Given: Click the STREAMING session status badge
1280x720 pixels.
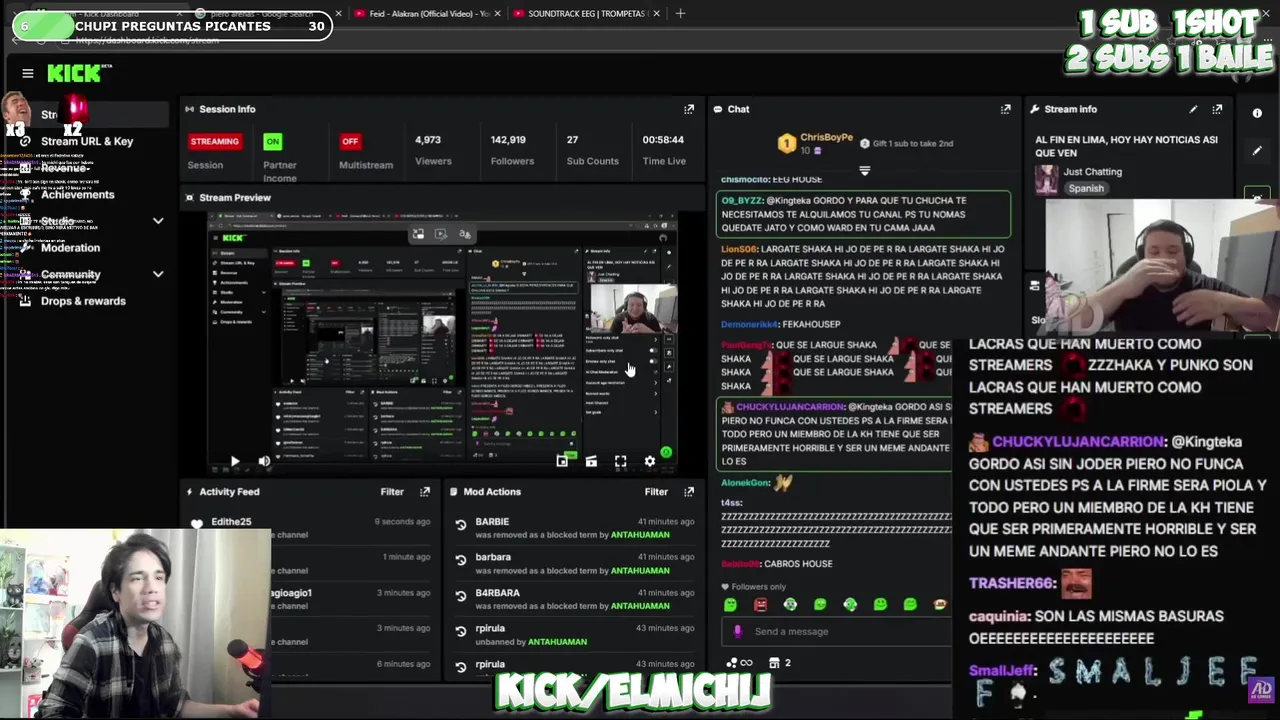Looking at the screenshot, I should pyautogui.click(x=215, y=141).
